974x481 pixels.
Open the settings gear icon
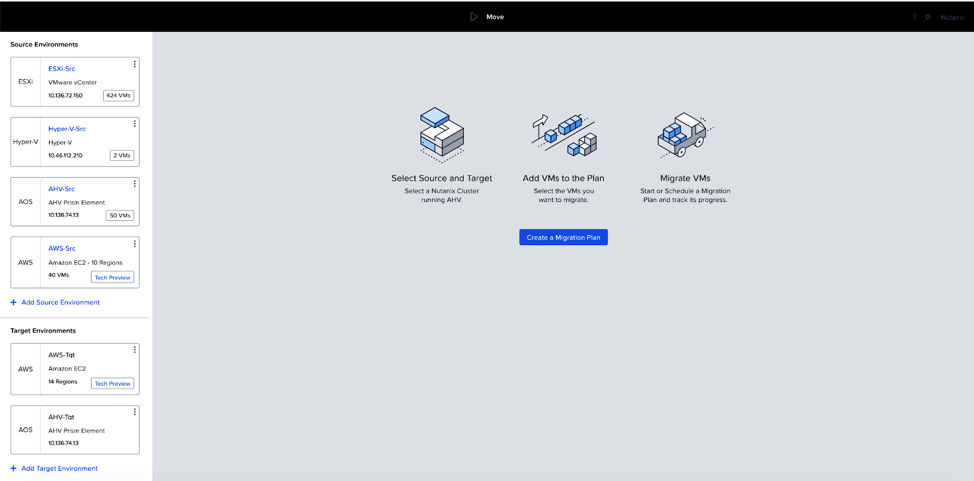(927, 17)
